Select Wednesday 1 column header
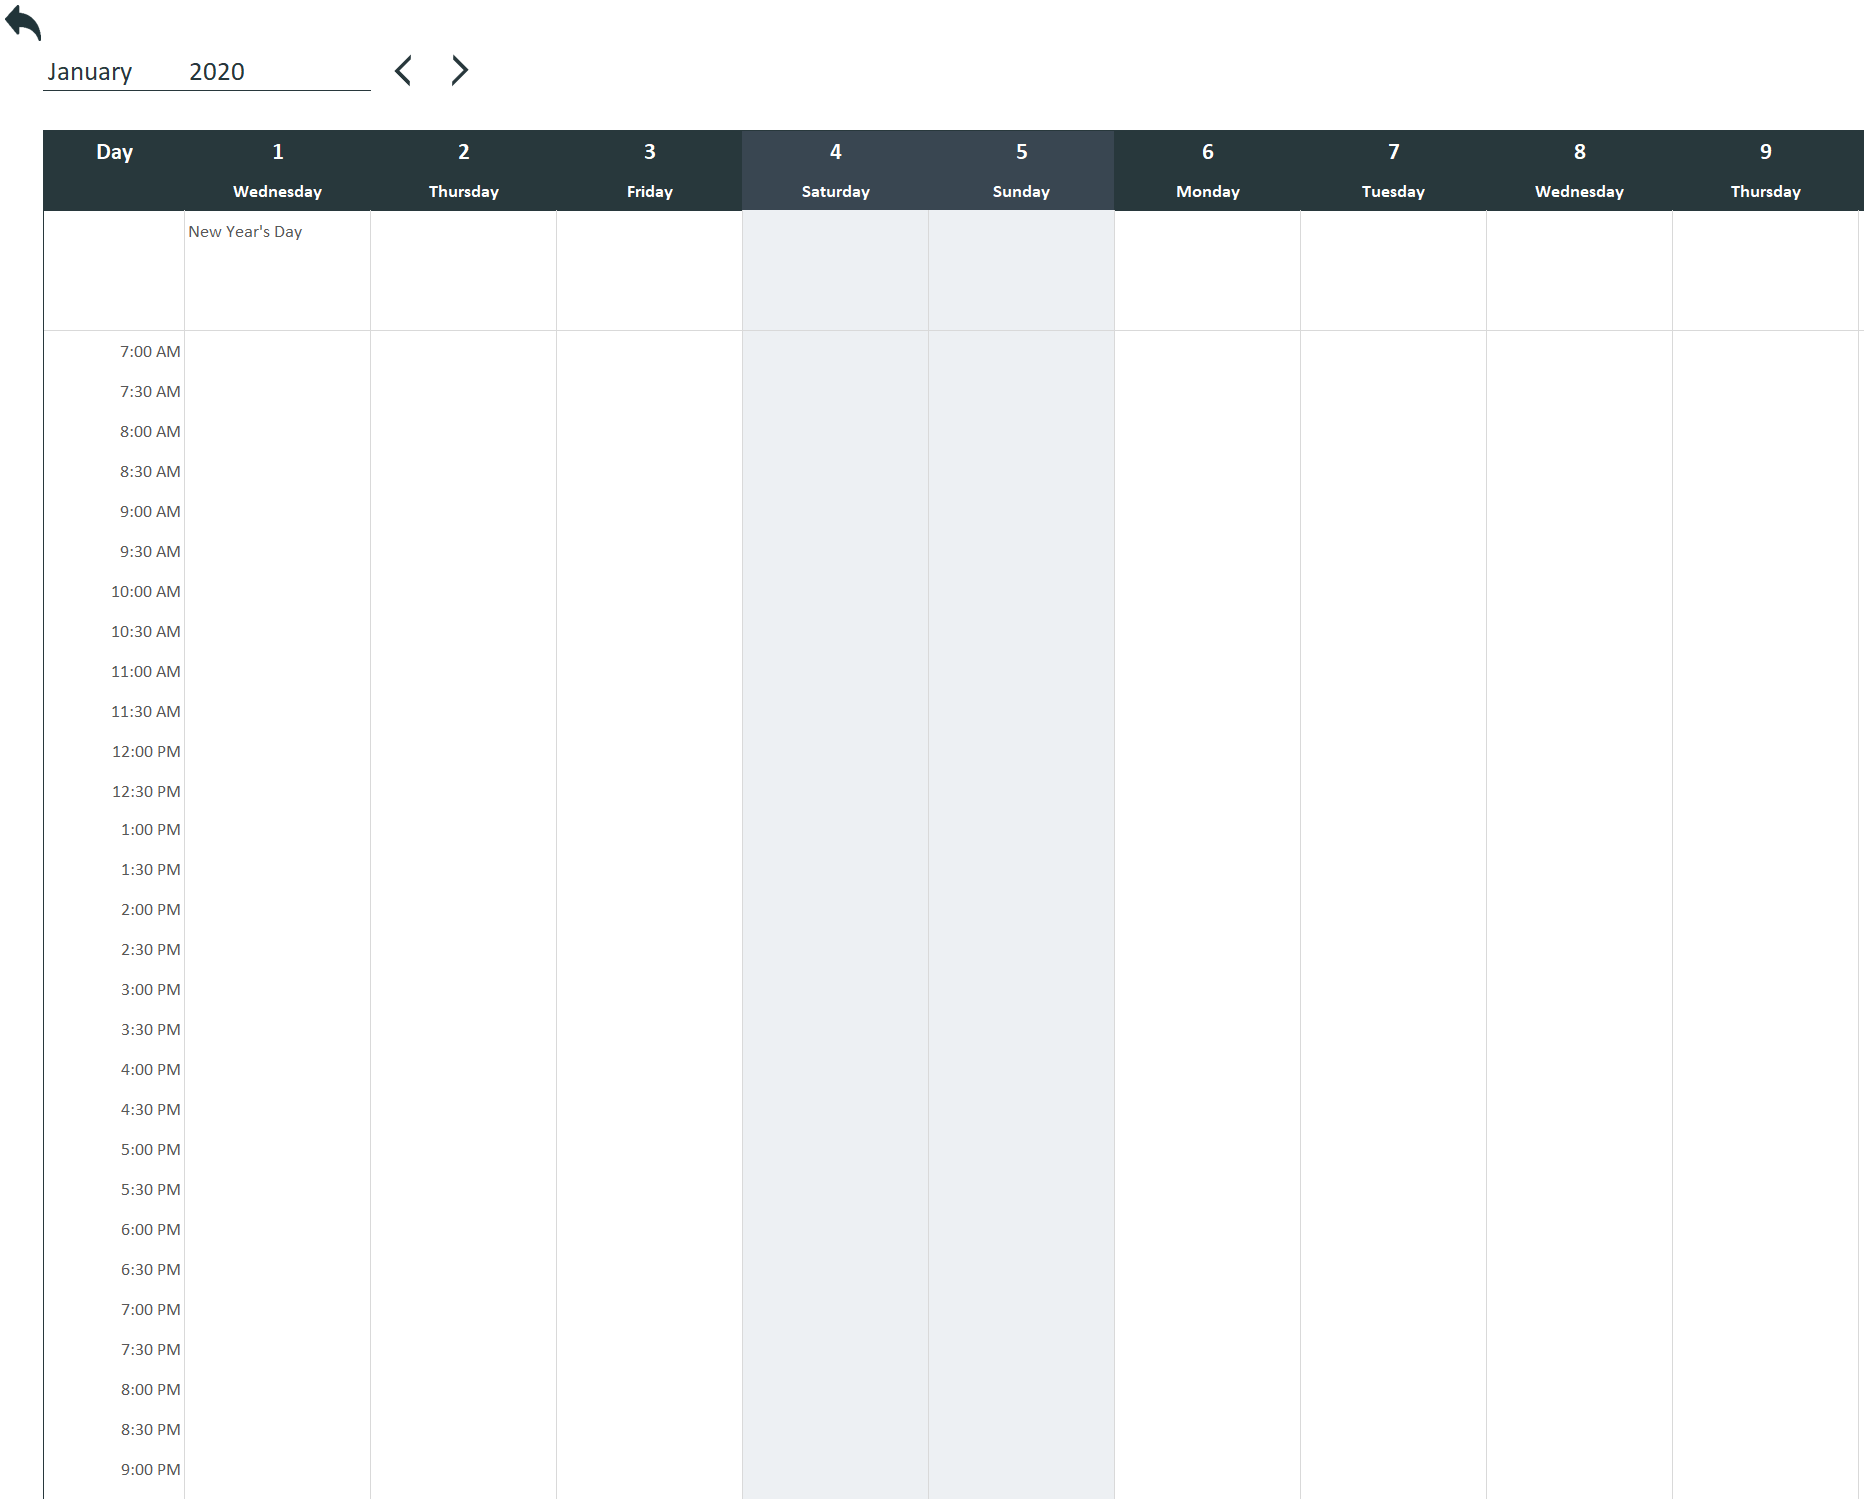The height and width of the screenshot is (1499, 1867). (277, 170)
